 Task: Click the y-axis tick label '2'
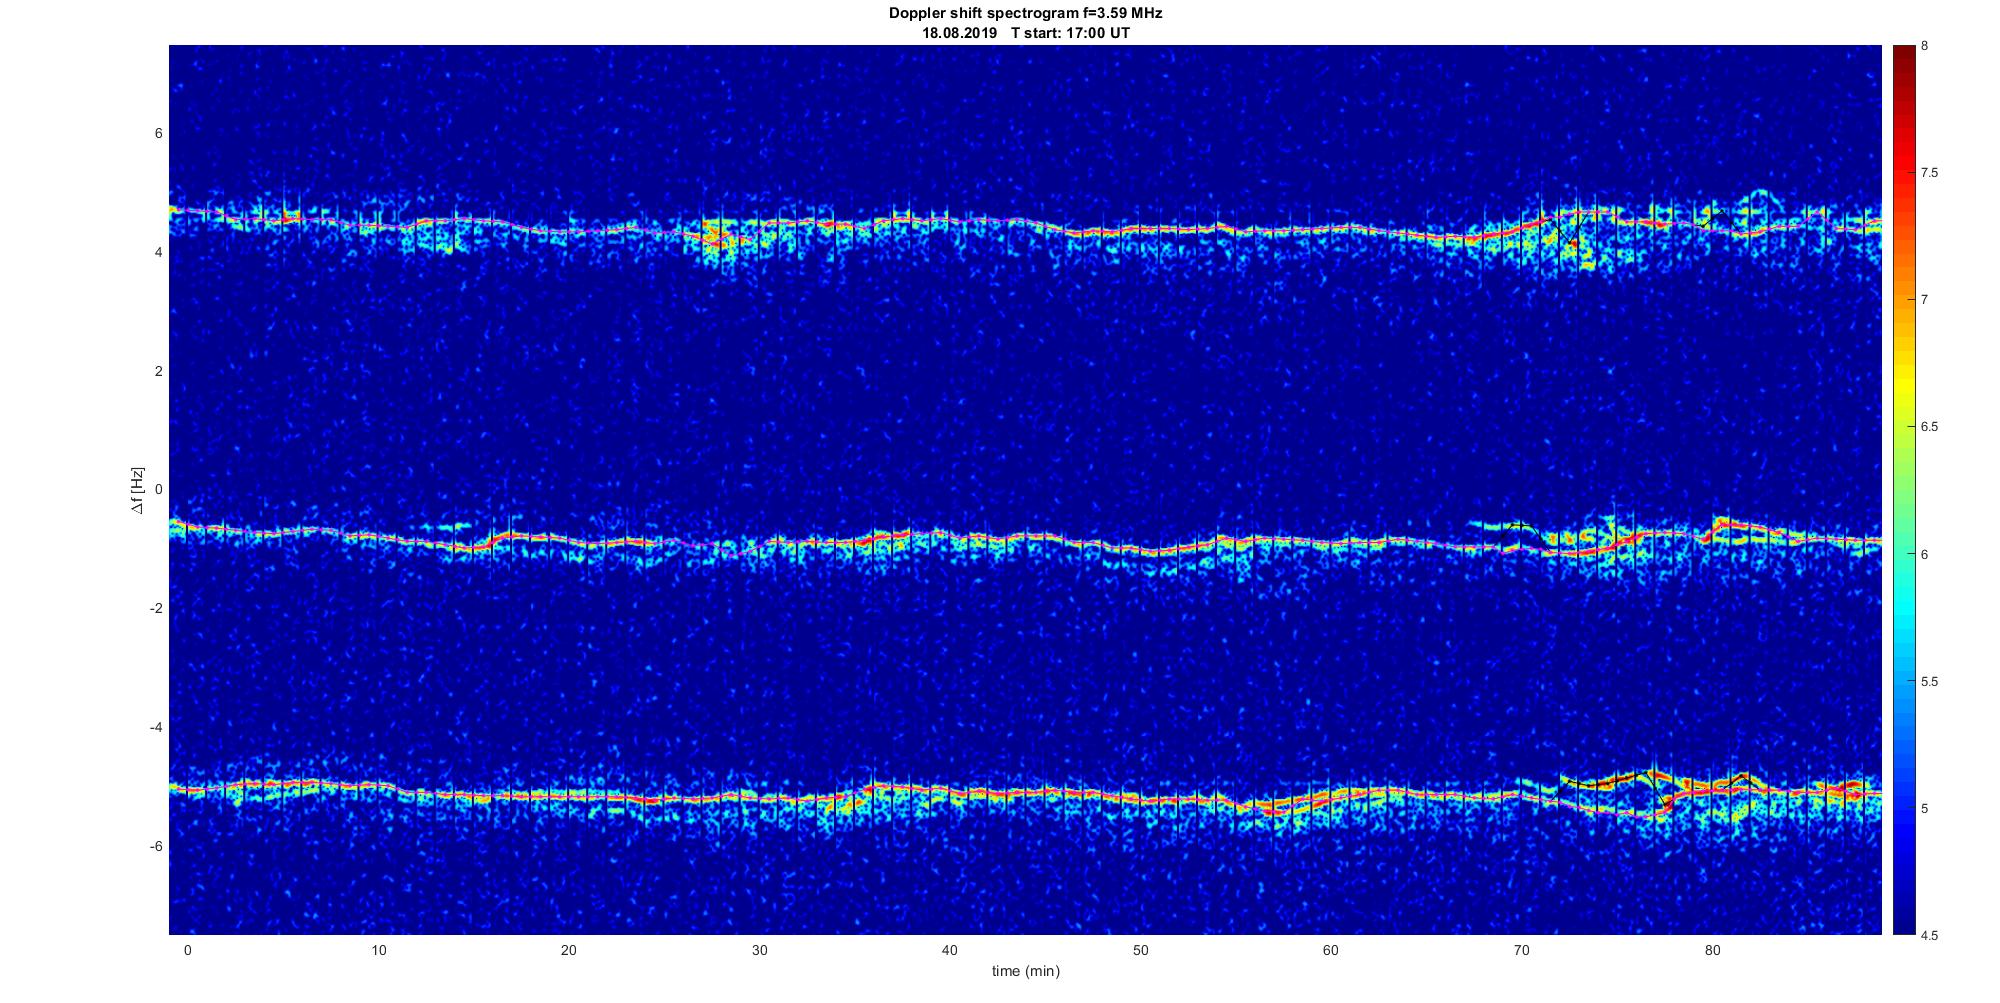(158, 371)
